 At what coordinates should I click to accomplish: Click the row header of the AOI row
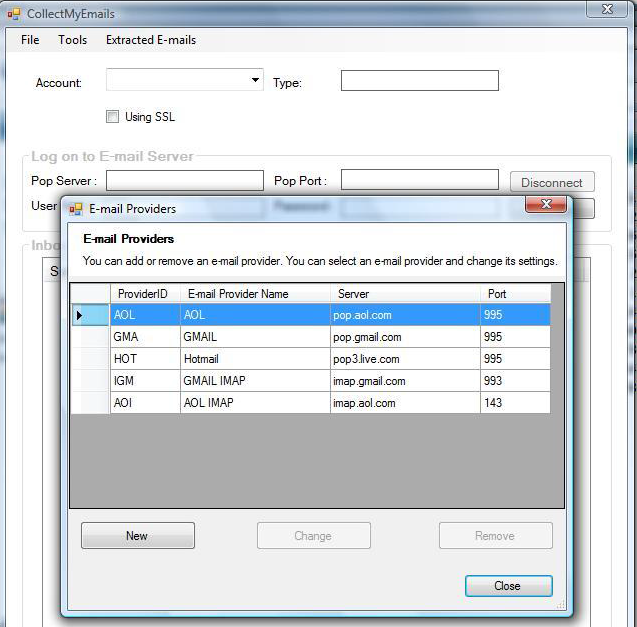pos(90,403)
